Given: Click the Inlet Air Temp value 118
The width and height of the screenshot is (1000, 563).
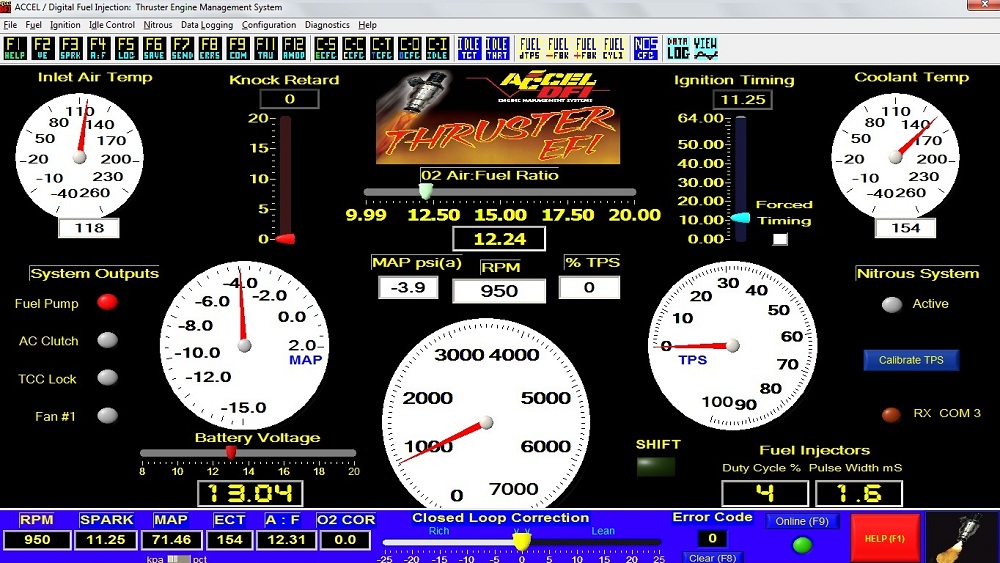Looking at the screenshot, I should pyautogui.click(x=89, y=228).
